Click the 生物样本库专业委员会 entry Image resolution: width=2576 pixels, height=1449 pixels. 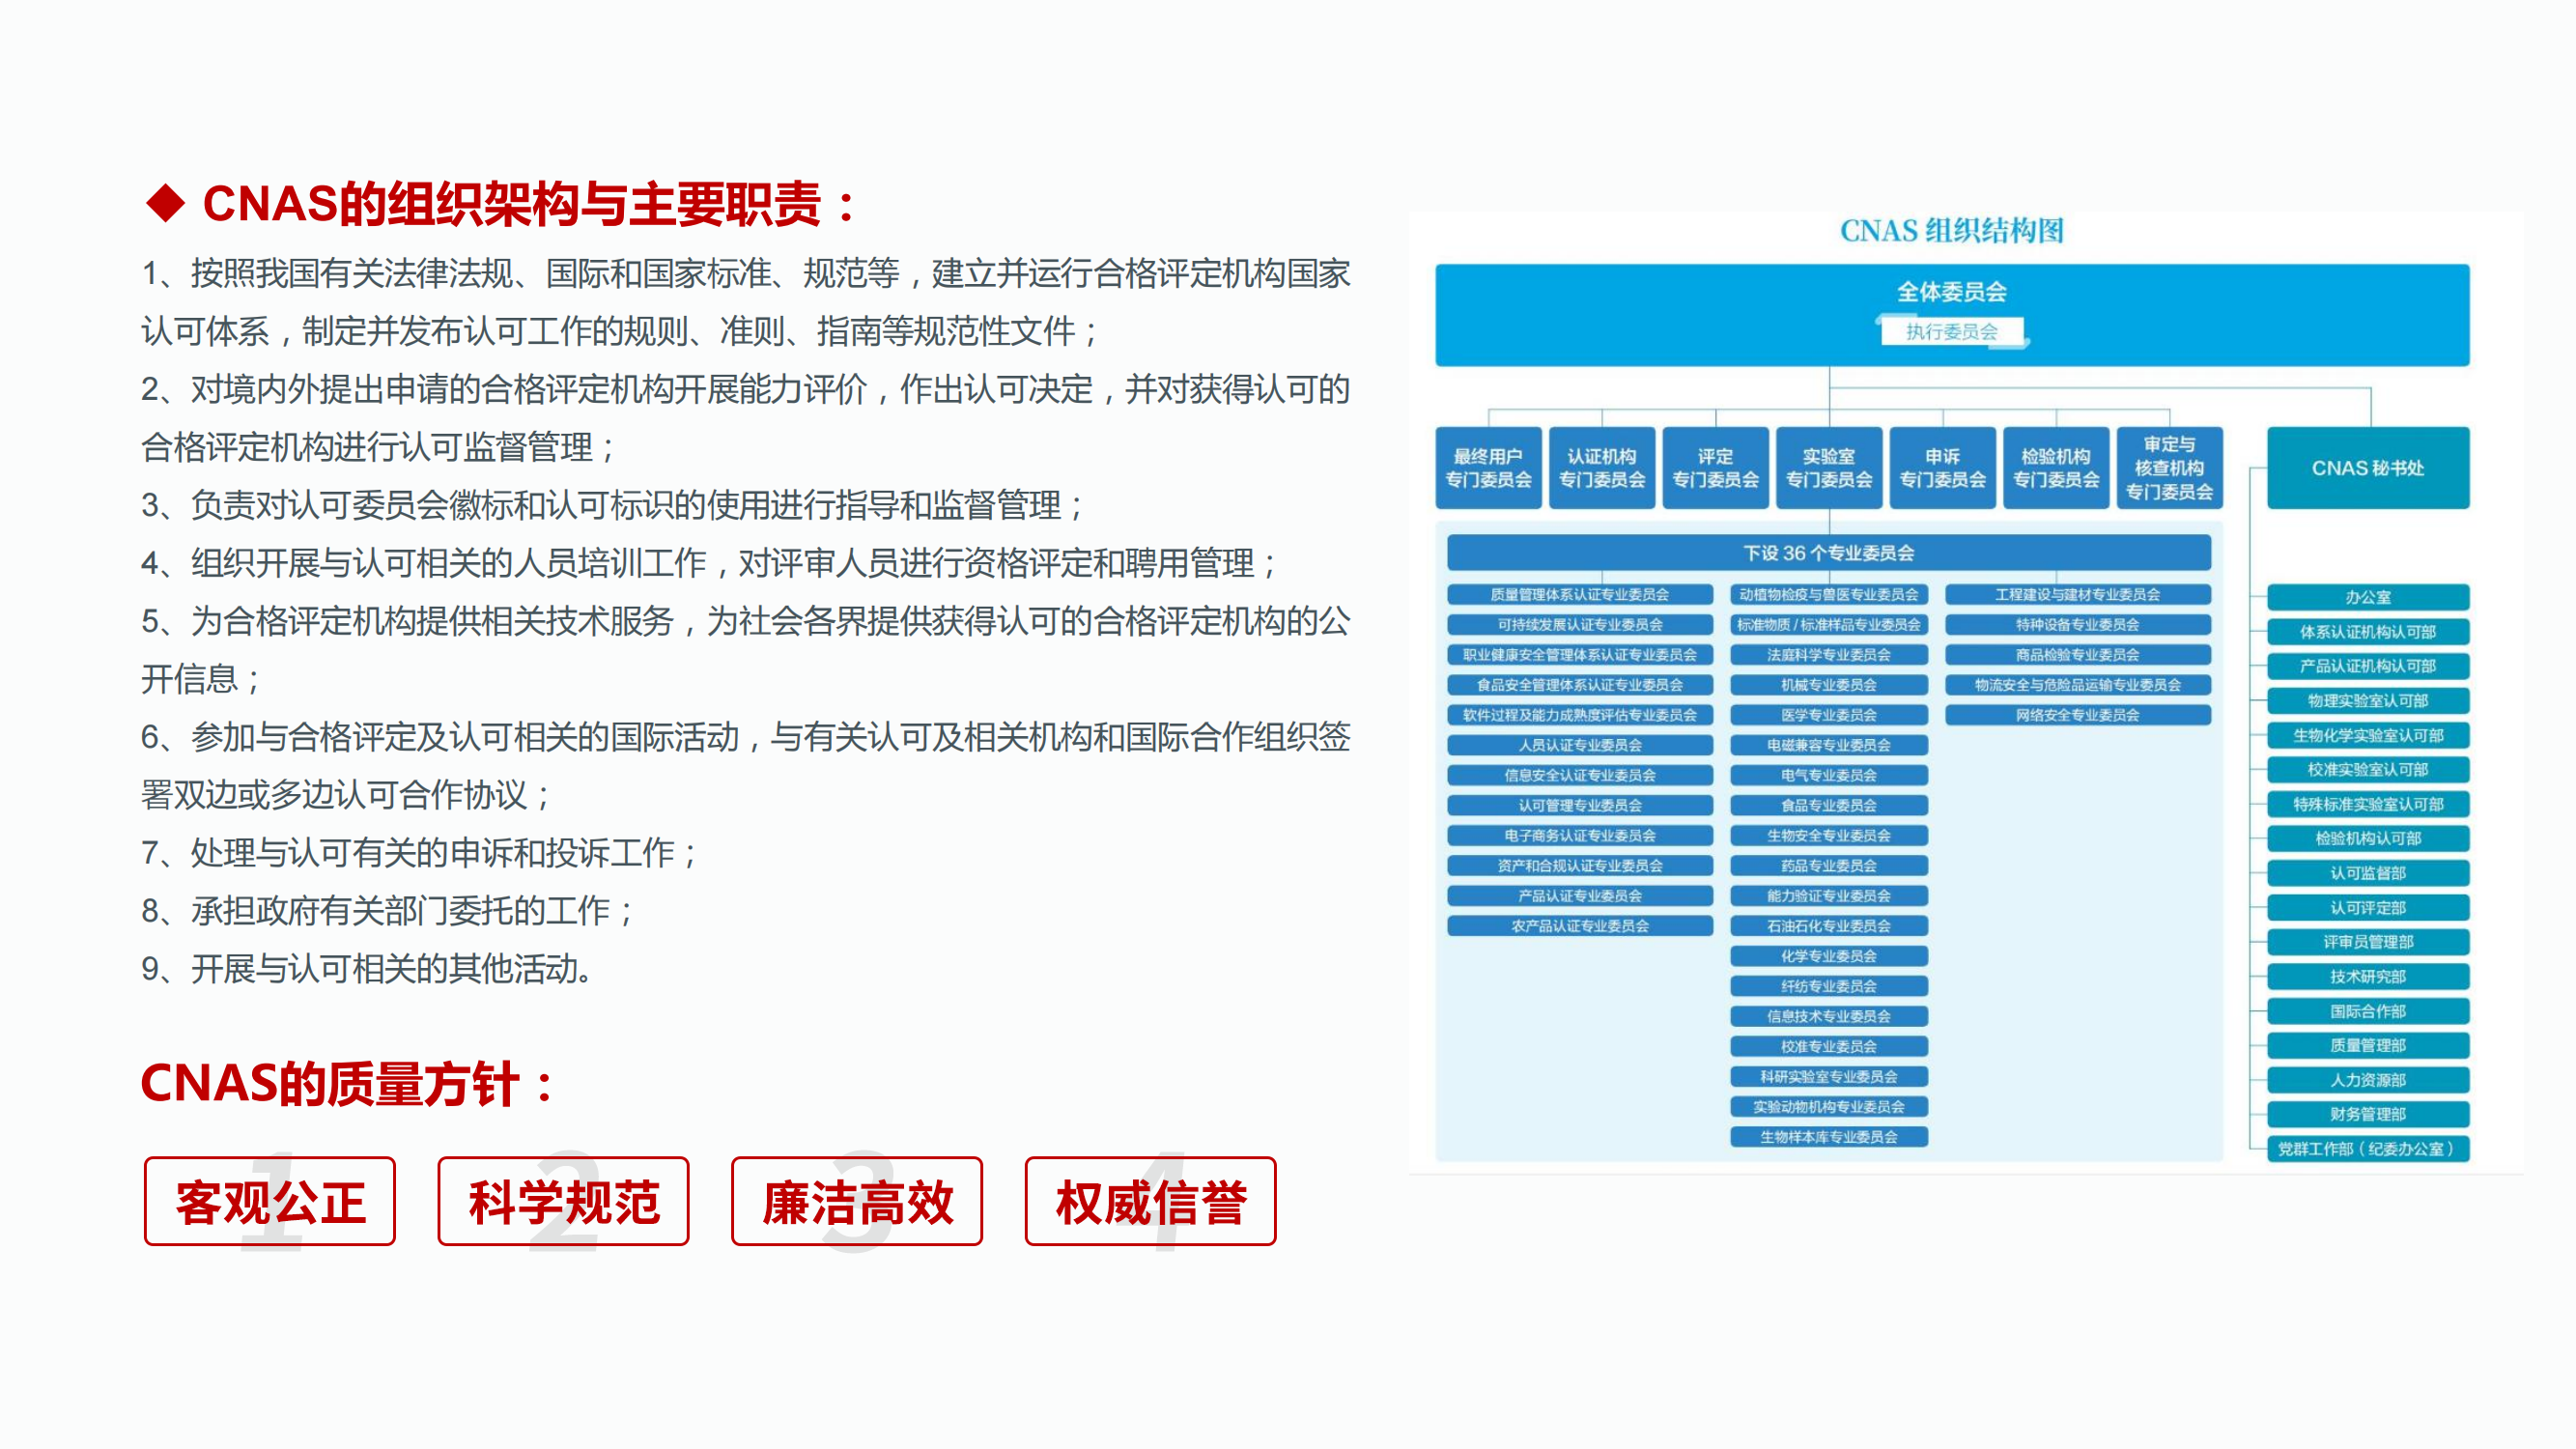point(1828,1137)
